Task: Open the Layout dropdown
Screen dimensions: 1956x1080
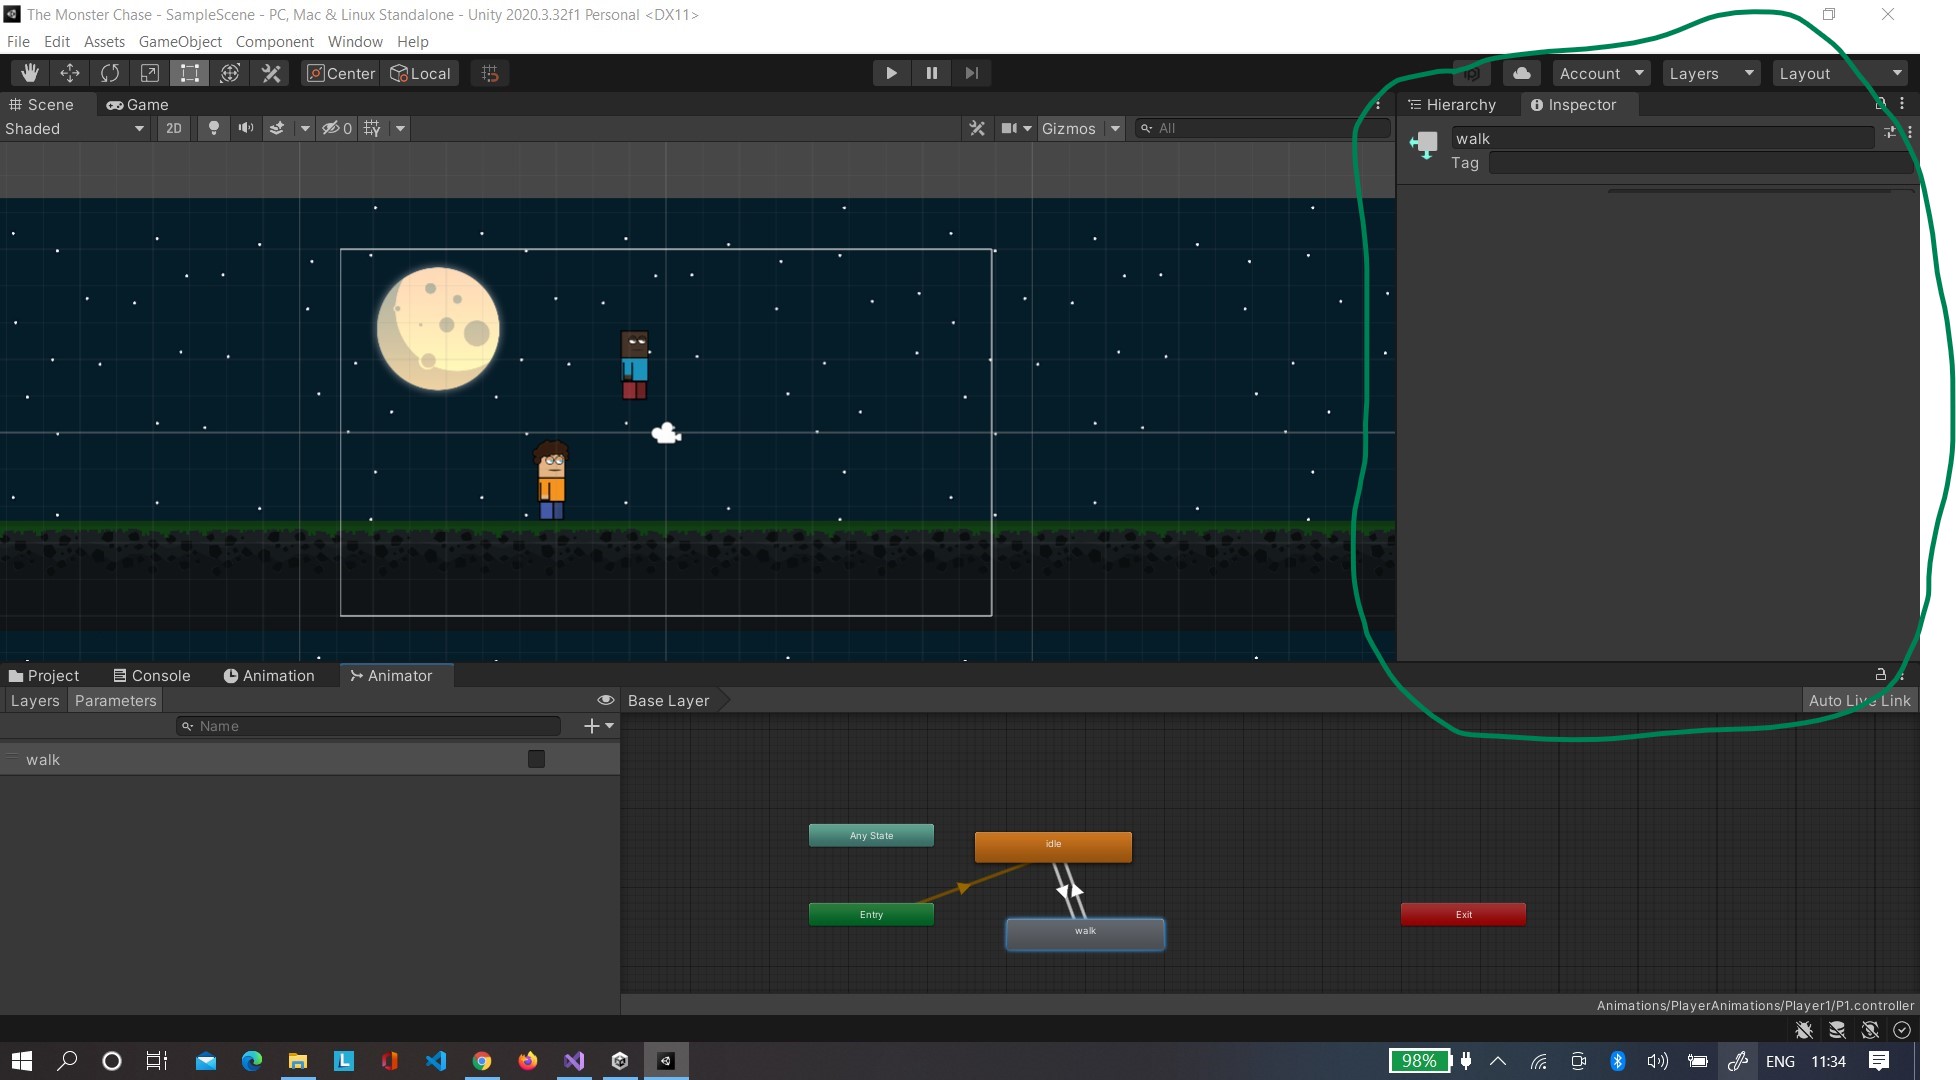Action: pyautogui.click(x=1839, y=73)
